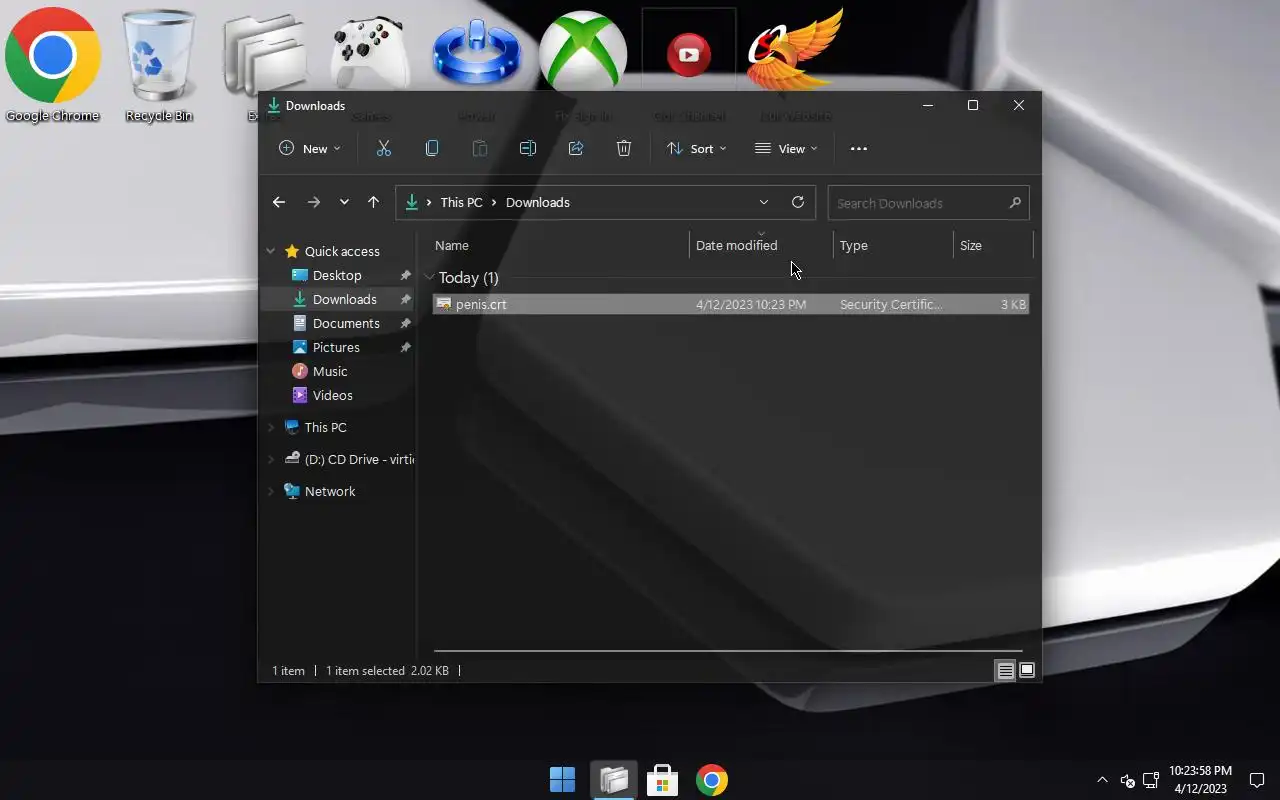Open the YouTube desktop shortcut
1280x800 pixels.
tap(689, 55)
